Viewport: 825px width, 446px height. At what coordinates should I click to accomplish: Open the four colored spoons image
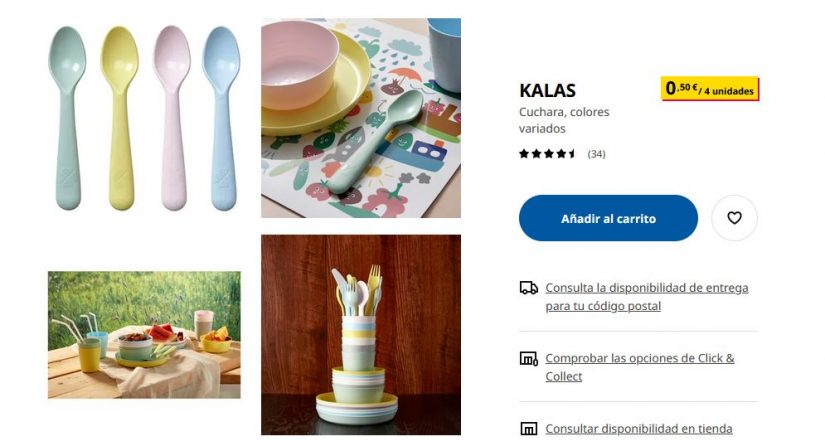(x=144, y=118)
